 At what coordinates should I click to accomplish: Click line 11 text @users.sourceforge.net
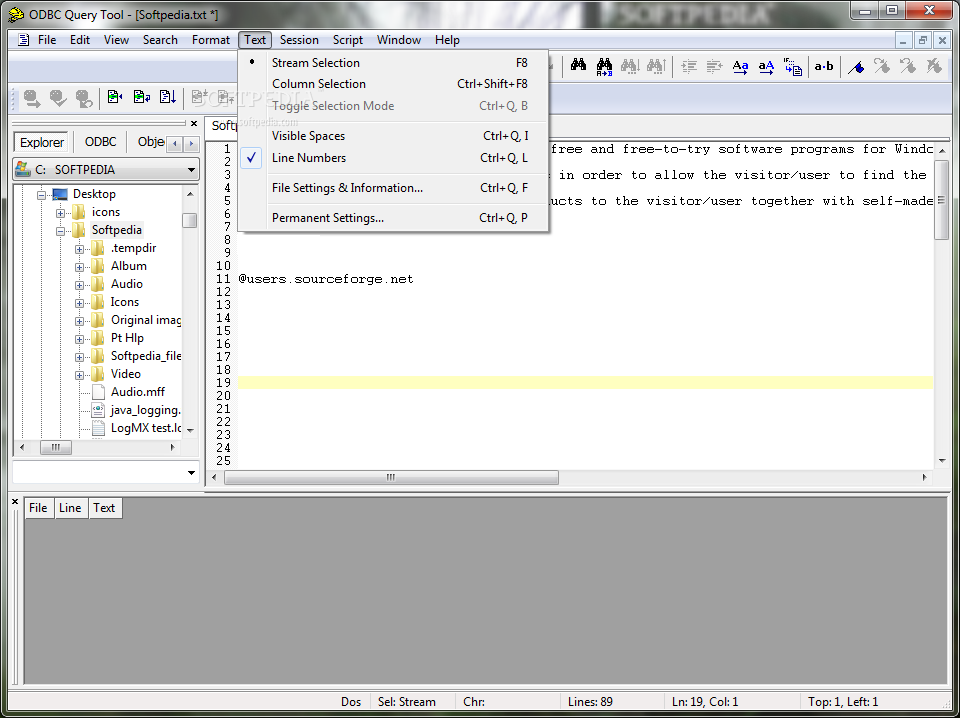(x=326, y=279)
